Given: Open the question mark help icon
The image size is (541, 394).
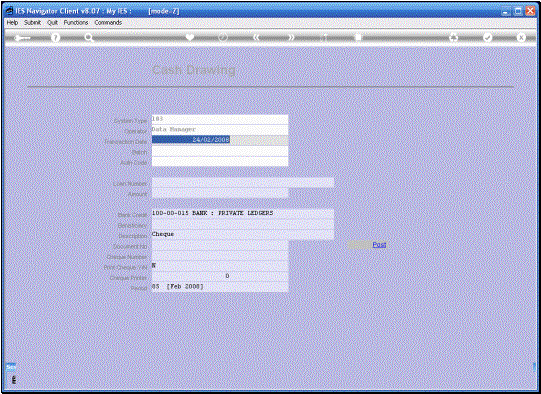Looking at the screenshot, I should 55,38.
